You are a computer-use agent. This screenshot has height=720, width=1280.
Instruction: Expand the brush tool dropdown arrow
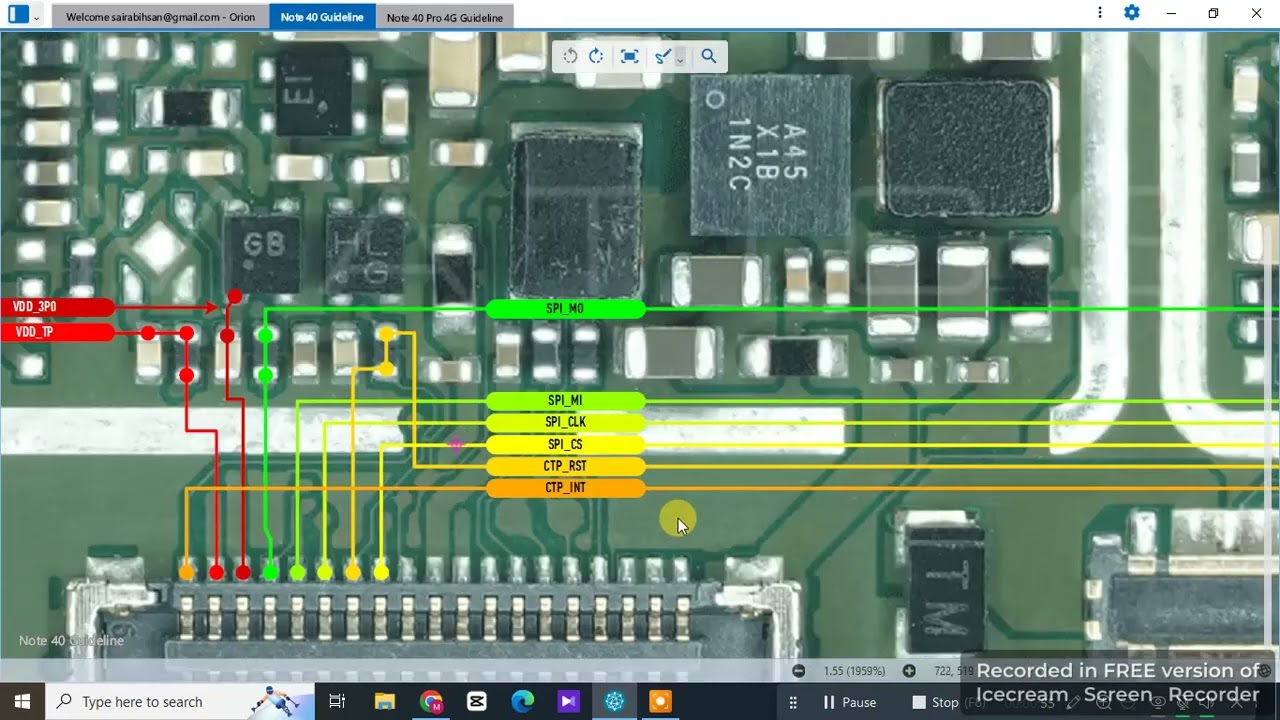pyautogui.click(x=680, y=59)
